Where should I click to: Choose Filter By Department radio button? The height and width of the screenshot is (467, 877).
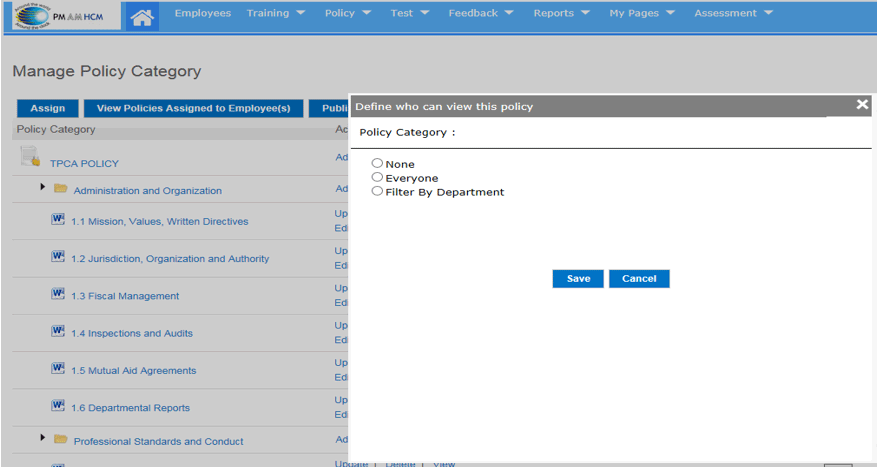(x=377, y=191)
